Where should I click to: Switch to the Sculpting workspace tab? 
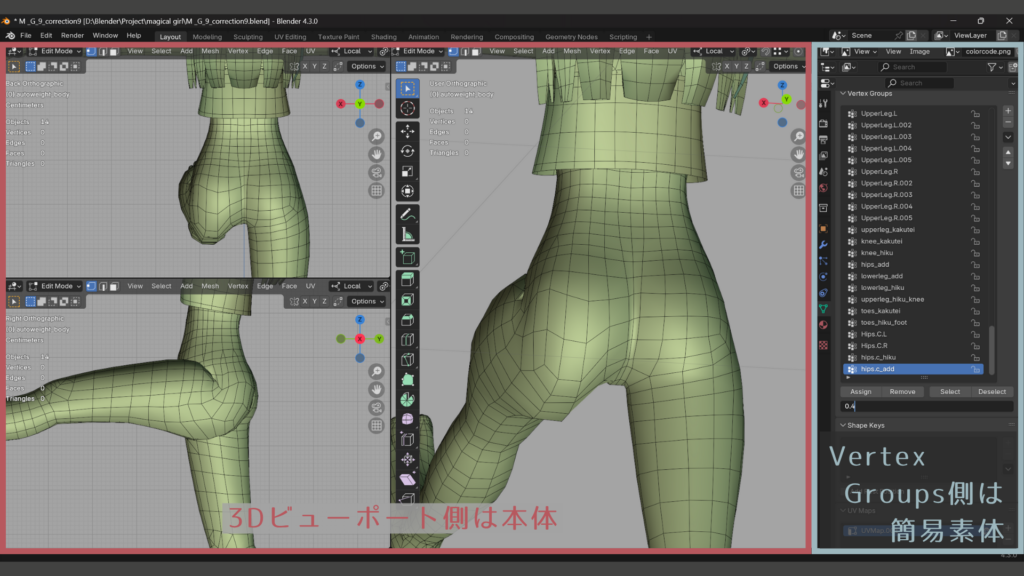(x=247, y=37)
